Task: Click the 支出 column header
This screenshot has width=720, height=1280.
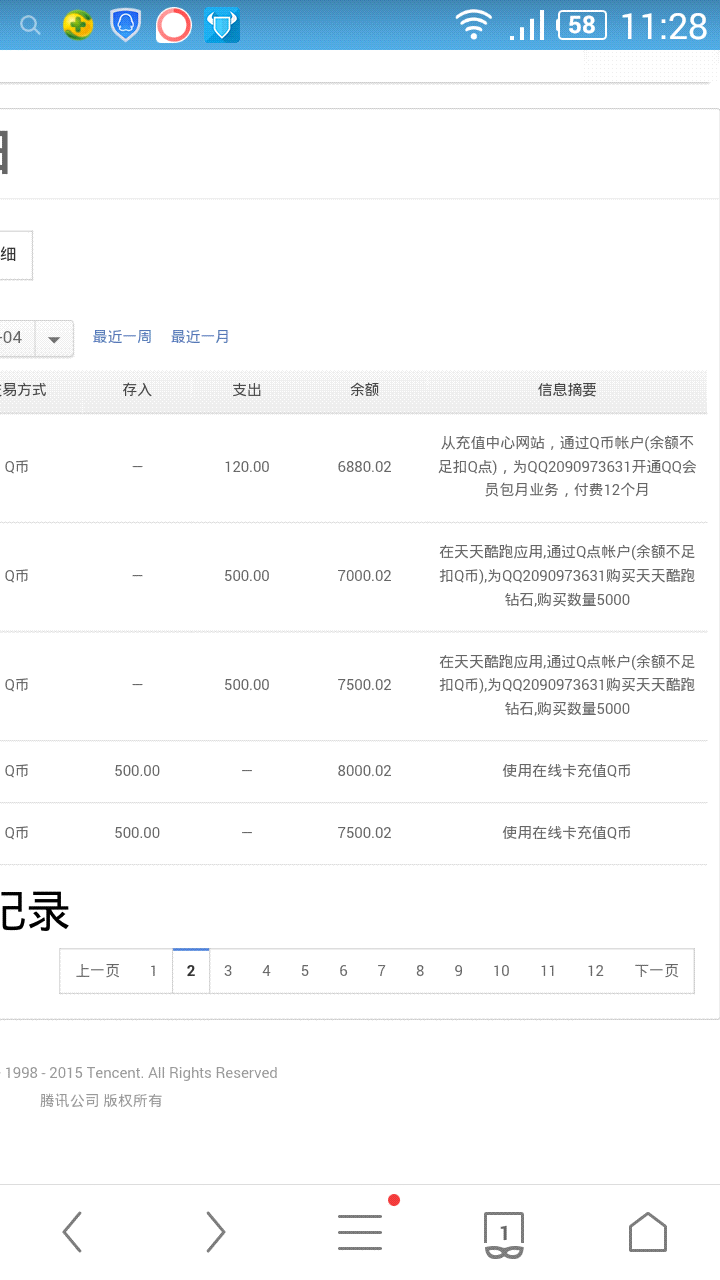Action: coord(247,390)
